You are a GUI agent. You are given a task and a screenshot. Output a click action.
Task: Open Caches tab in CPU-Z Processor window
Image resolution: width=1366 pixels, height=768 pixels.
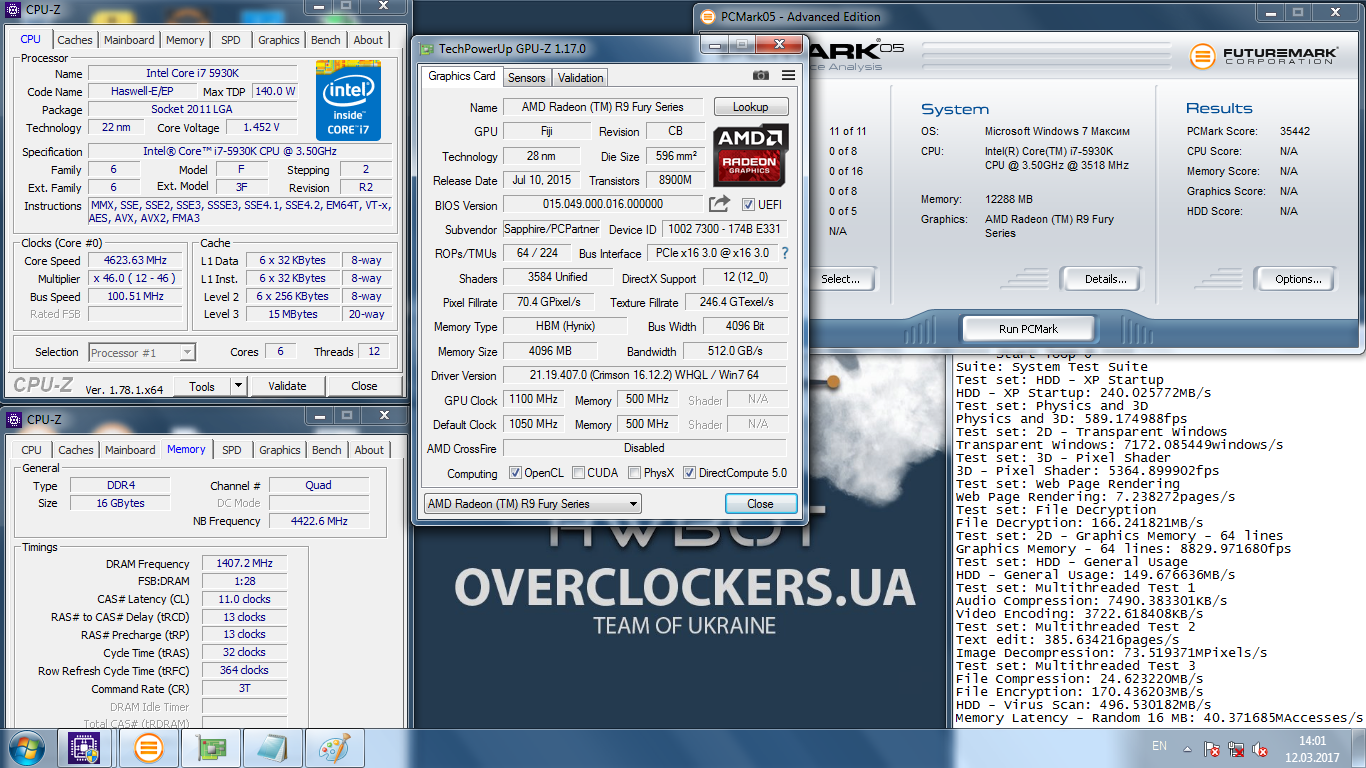coord(74,40)
